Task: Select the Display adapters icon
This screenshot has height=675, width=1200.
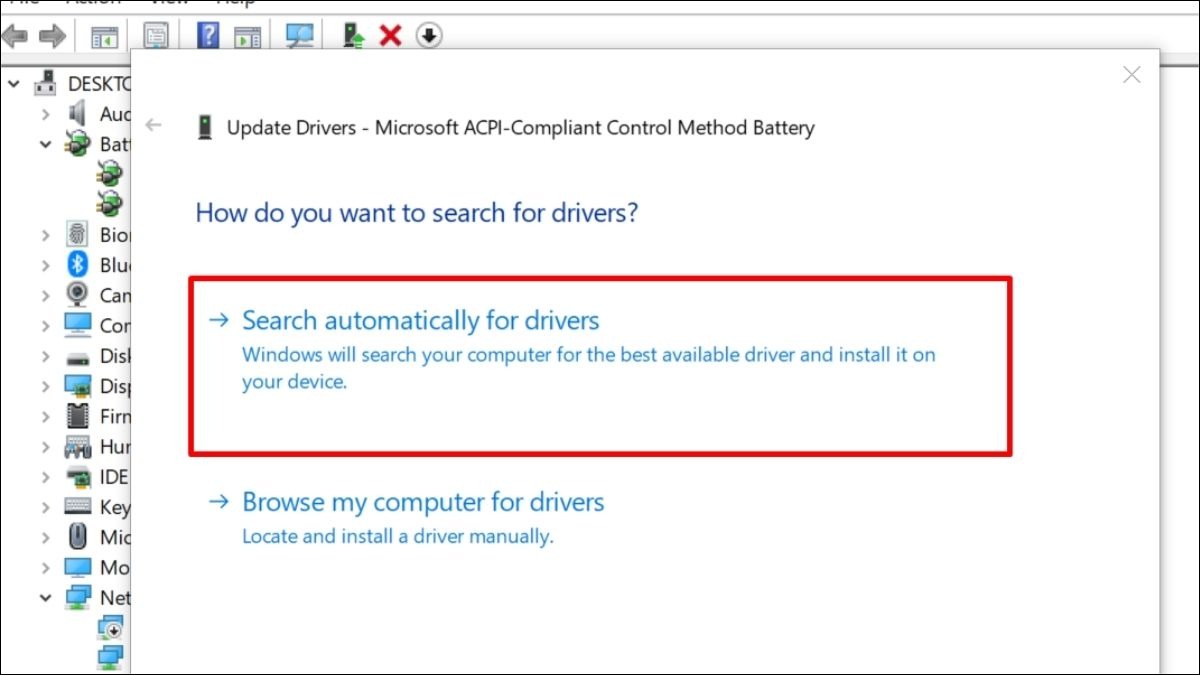Action: [77, 386]
